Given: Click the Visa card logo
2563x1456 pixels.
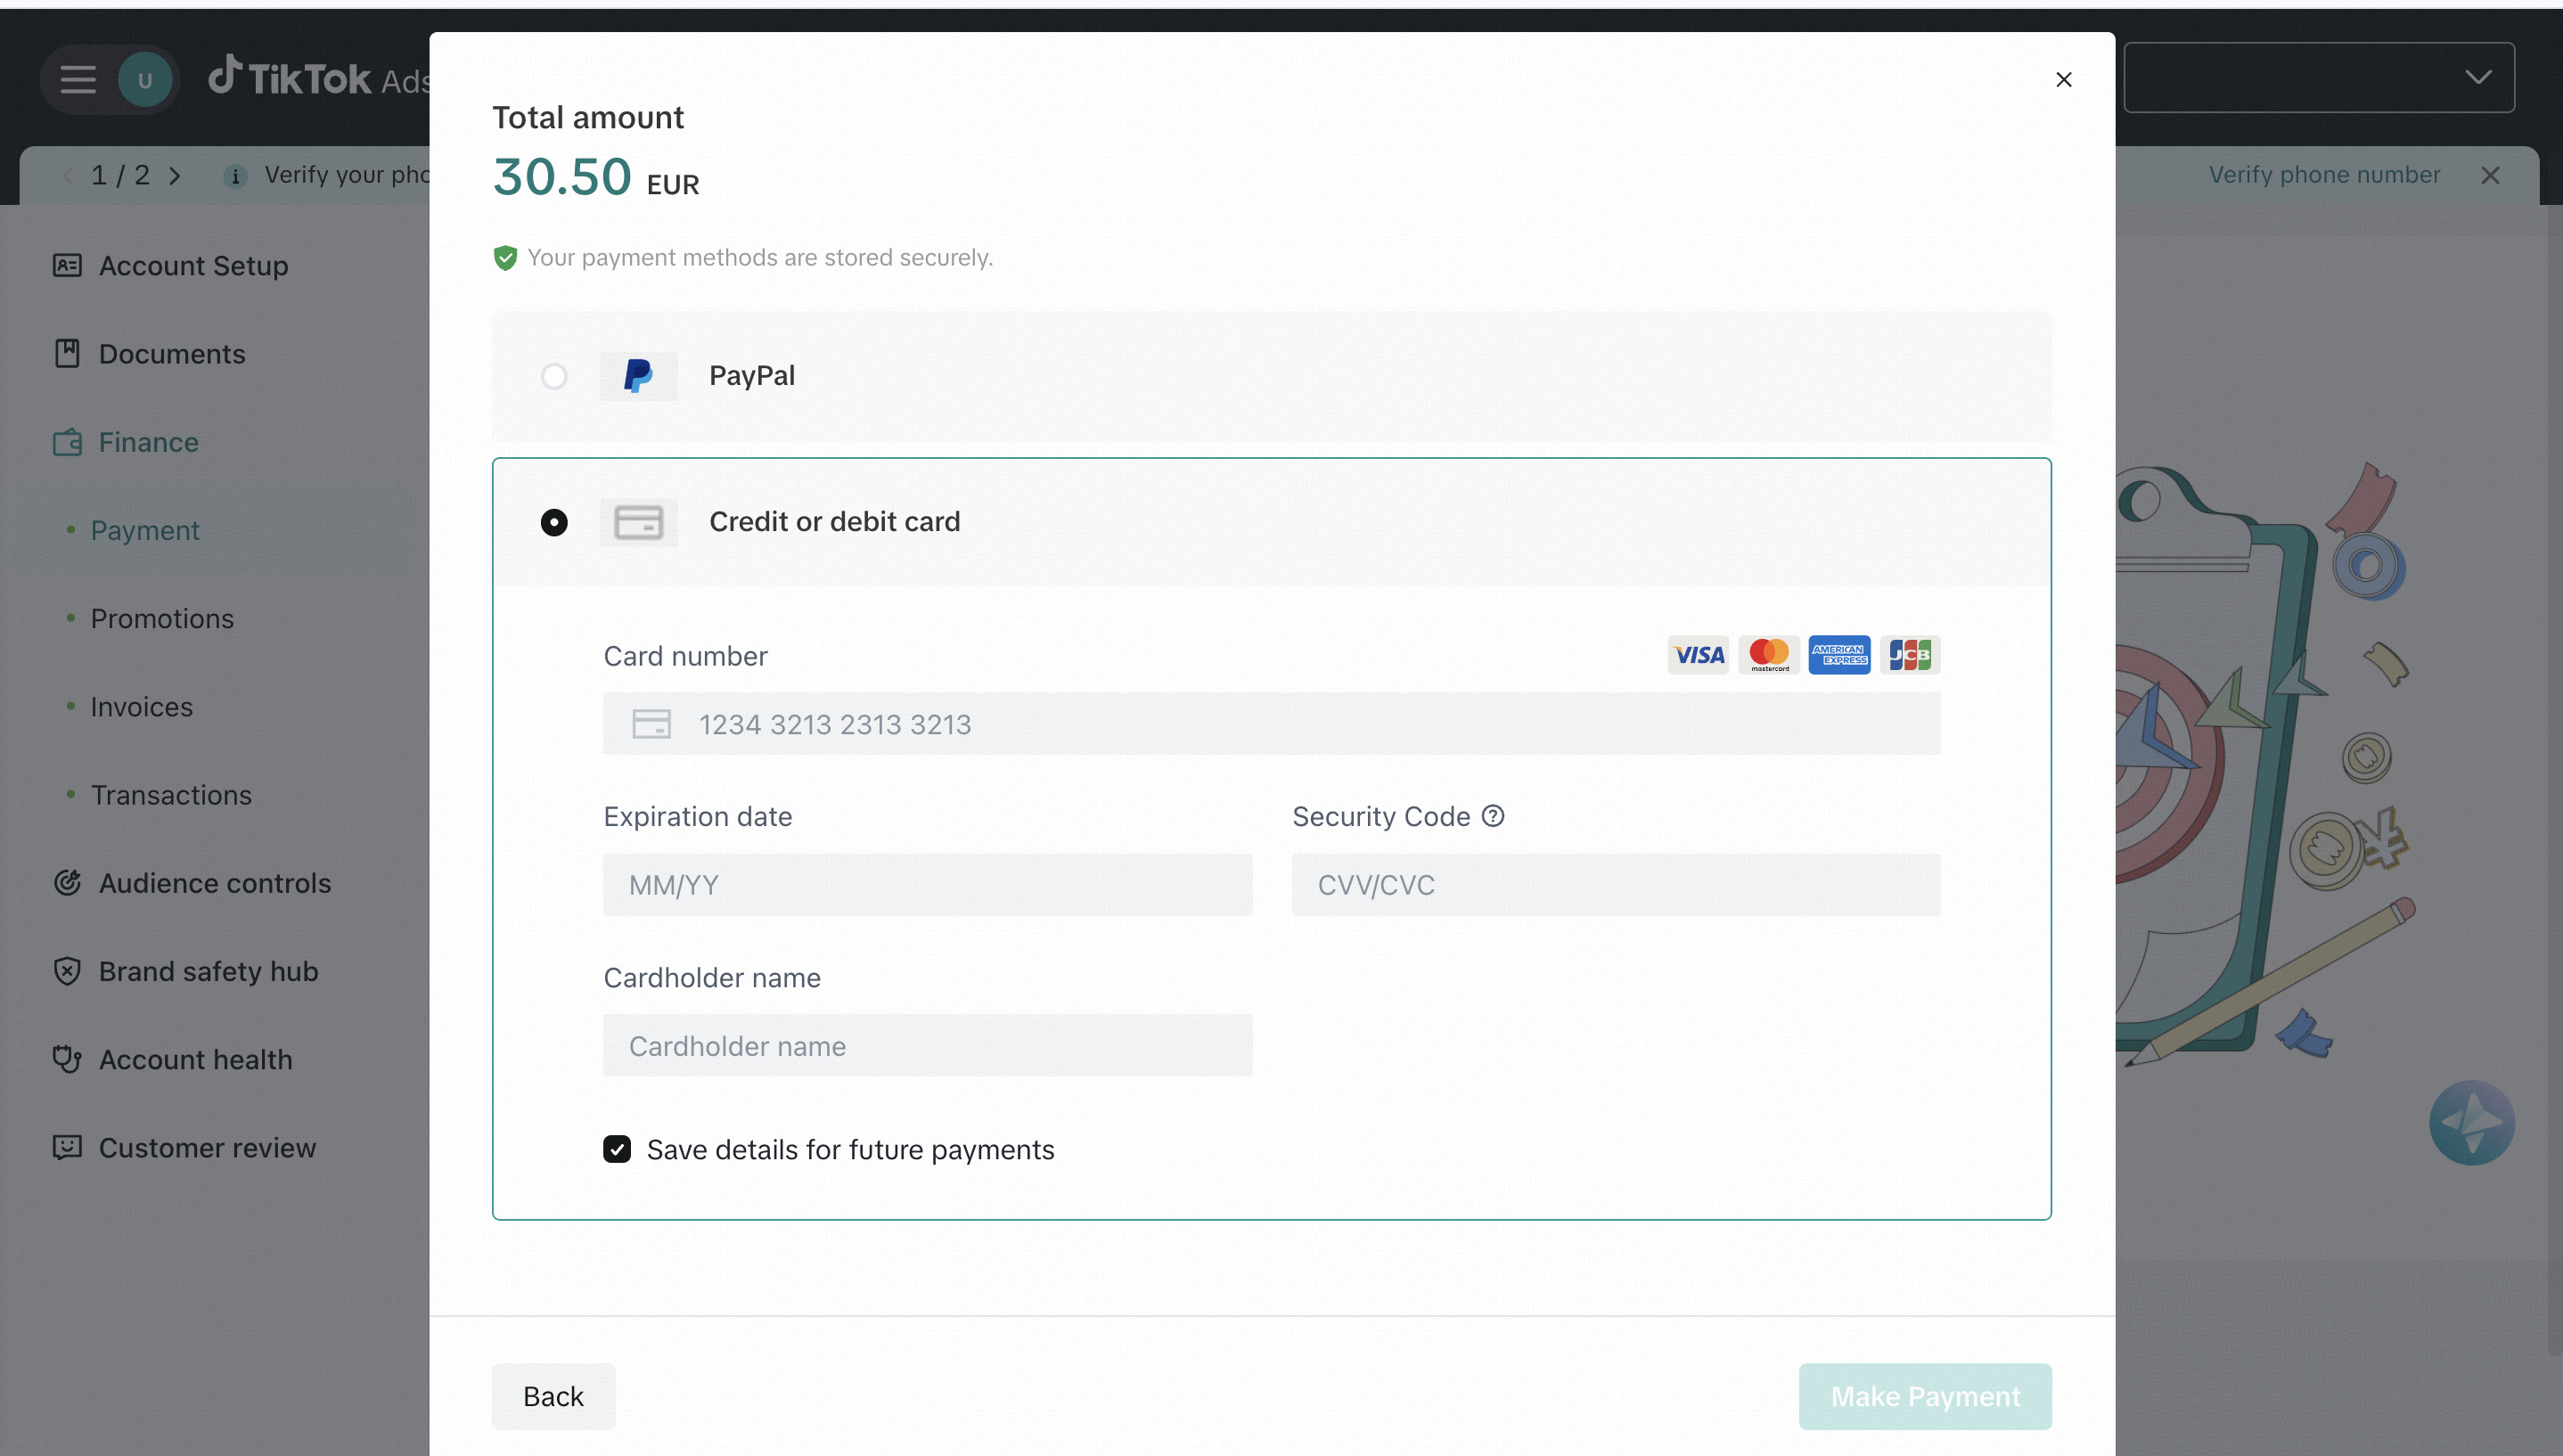Looking at the screenshot, I should pyautogui.click(x=1698, y=655).
